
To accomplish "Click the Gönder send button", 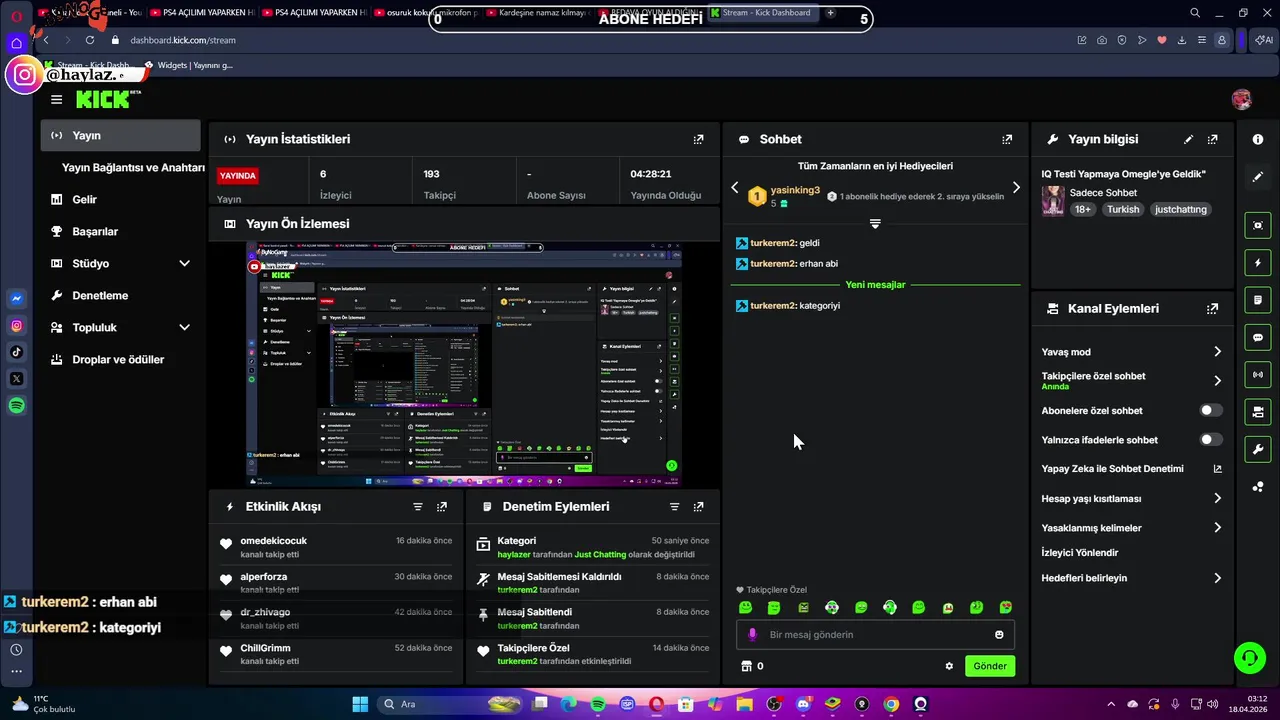I will (990, 666).
